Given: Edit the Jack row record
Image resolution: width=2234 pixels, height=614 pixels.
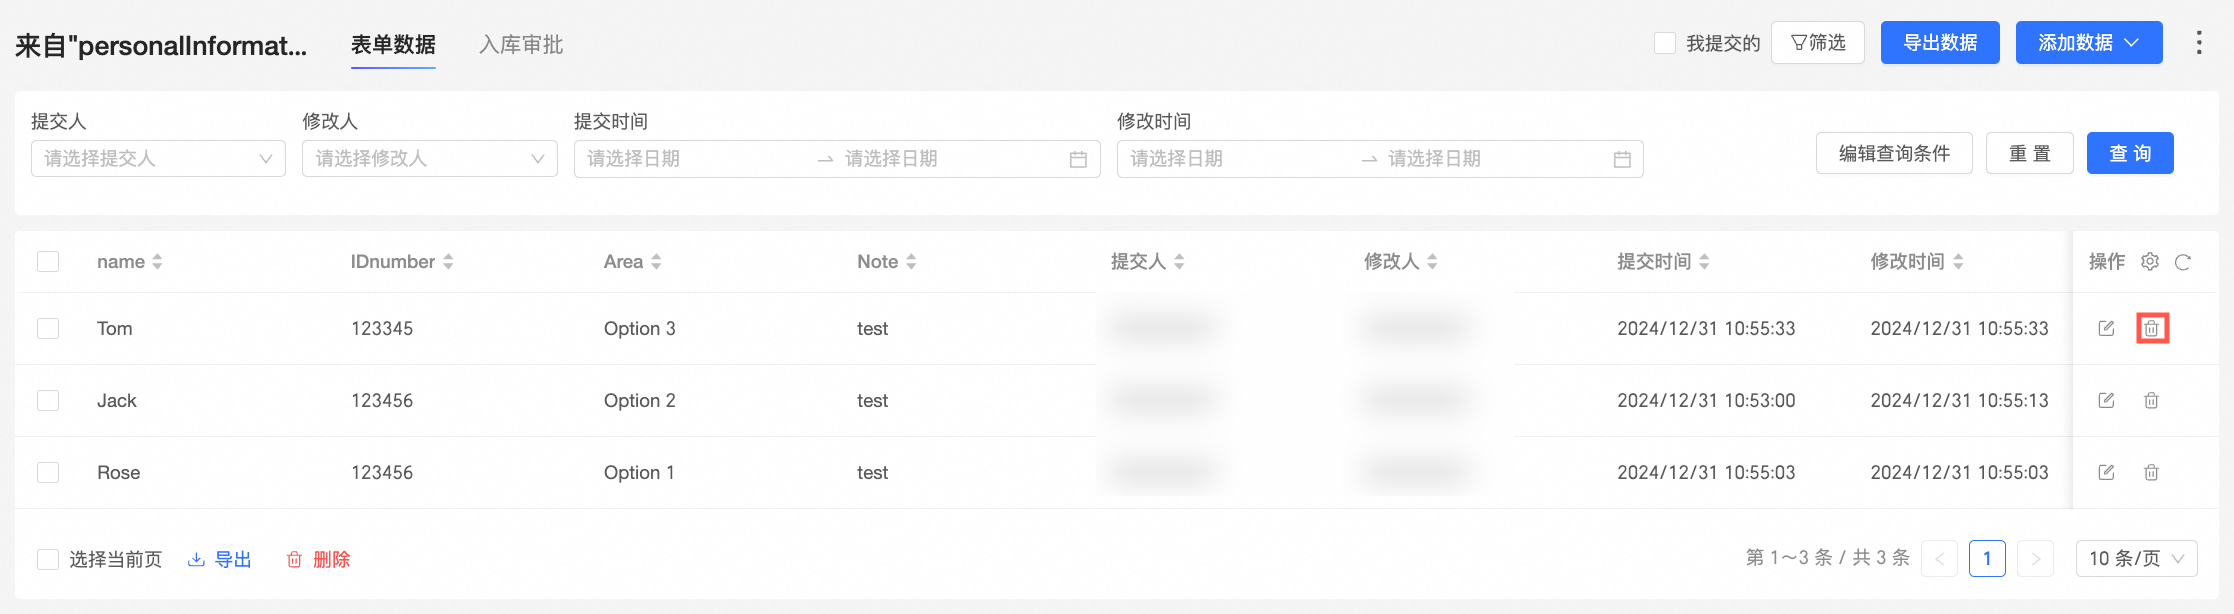Looking at the screenshot, I should (x=2106, y=400).
